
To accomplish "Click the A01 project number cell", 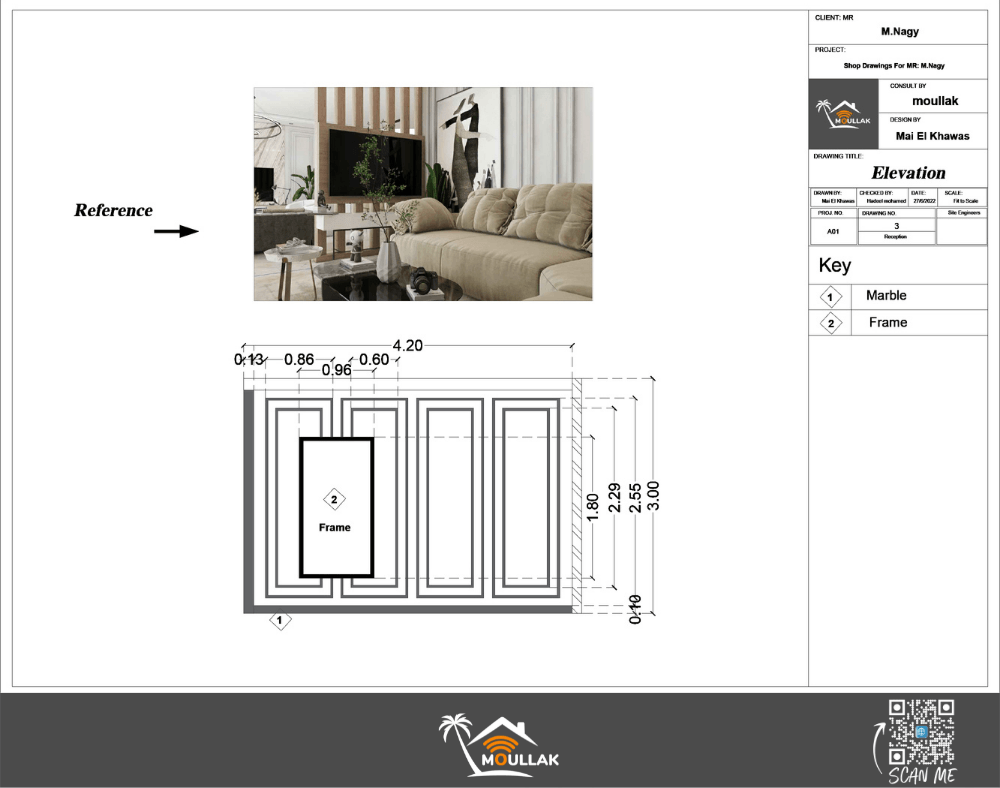I will (x=832, y=230).
